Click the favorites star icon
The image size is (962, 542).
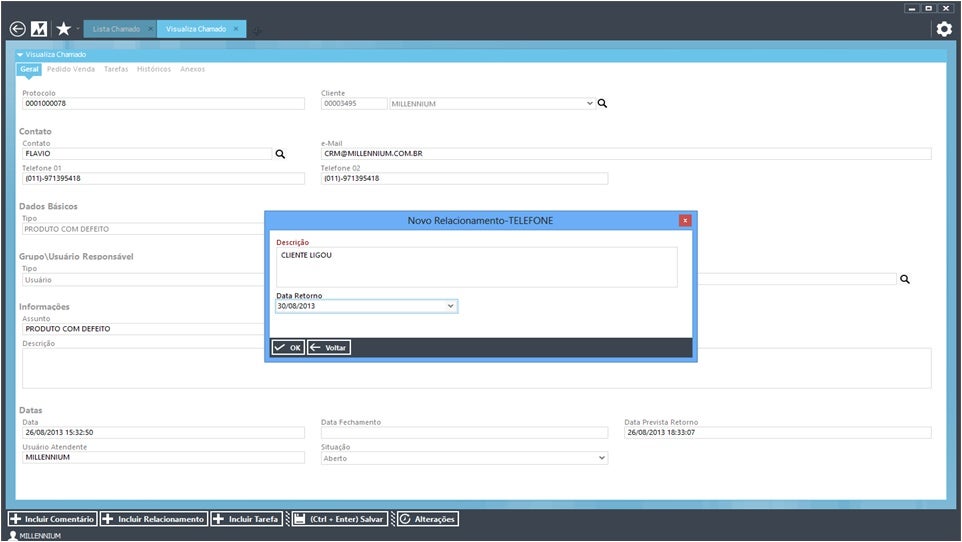click(x=63, y=29)
